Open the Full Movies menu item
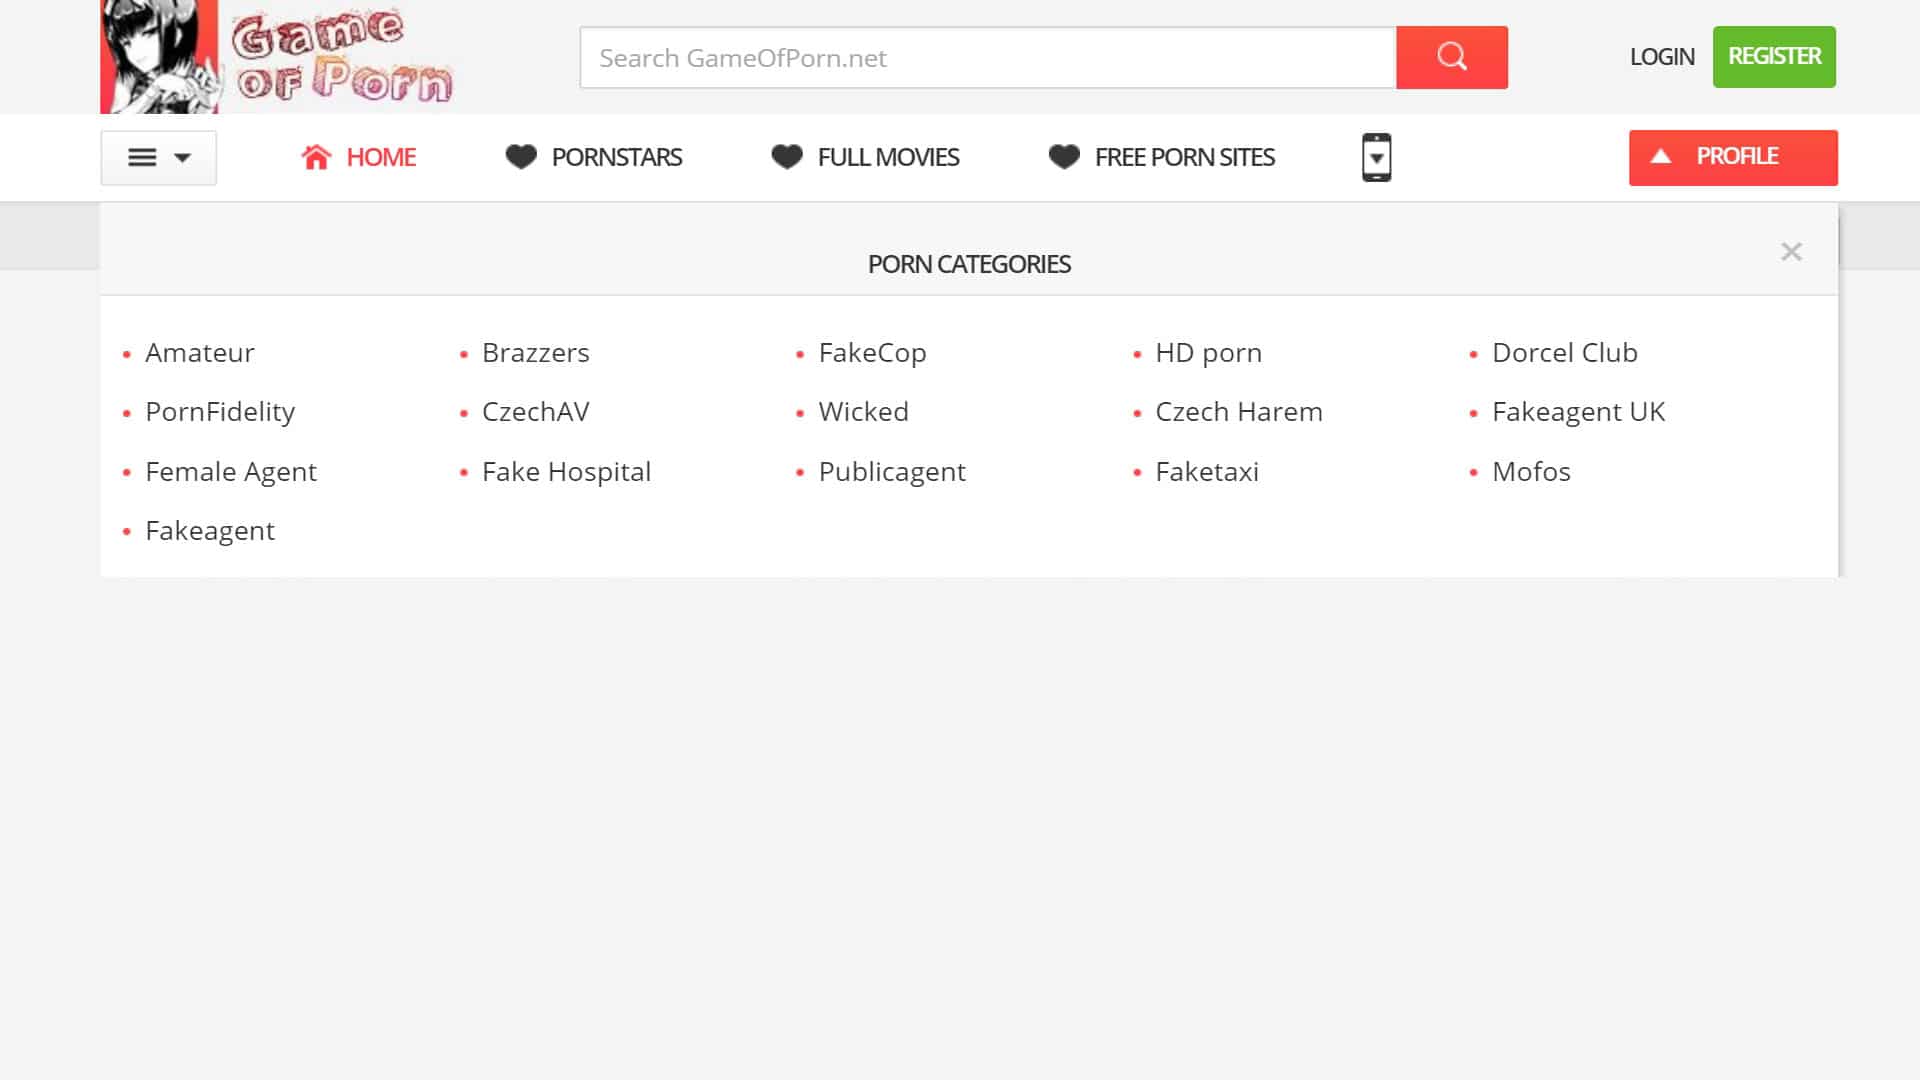 [888, 157]
